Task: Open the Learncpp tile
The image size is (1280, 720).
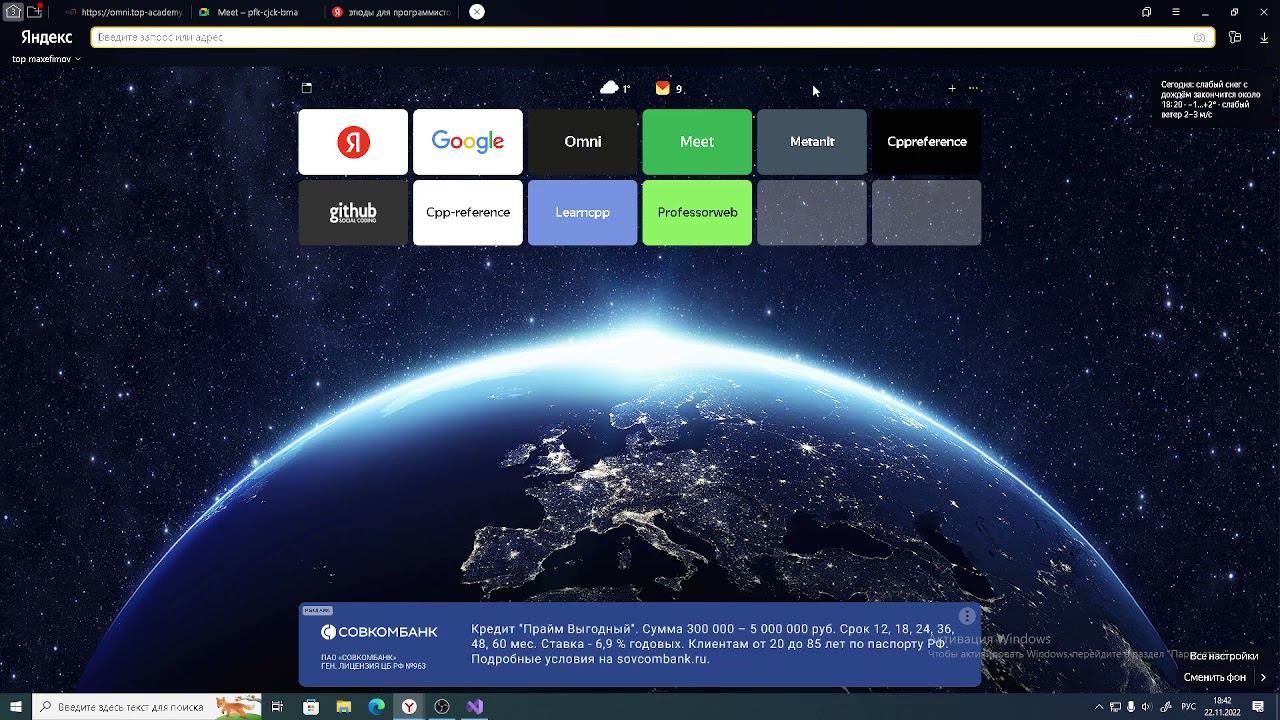Action: pos(582,212)
